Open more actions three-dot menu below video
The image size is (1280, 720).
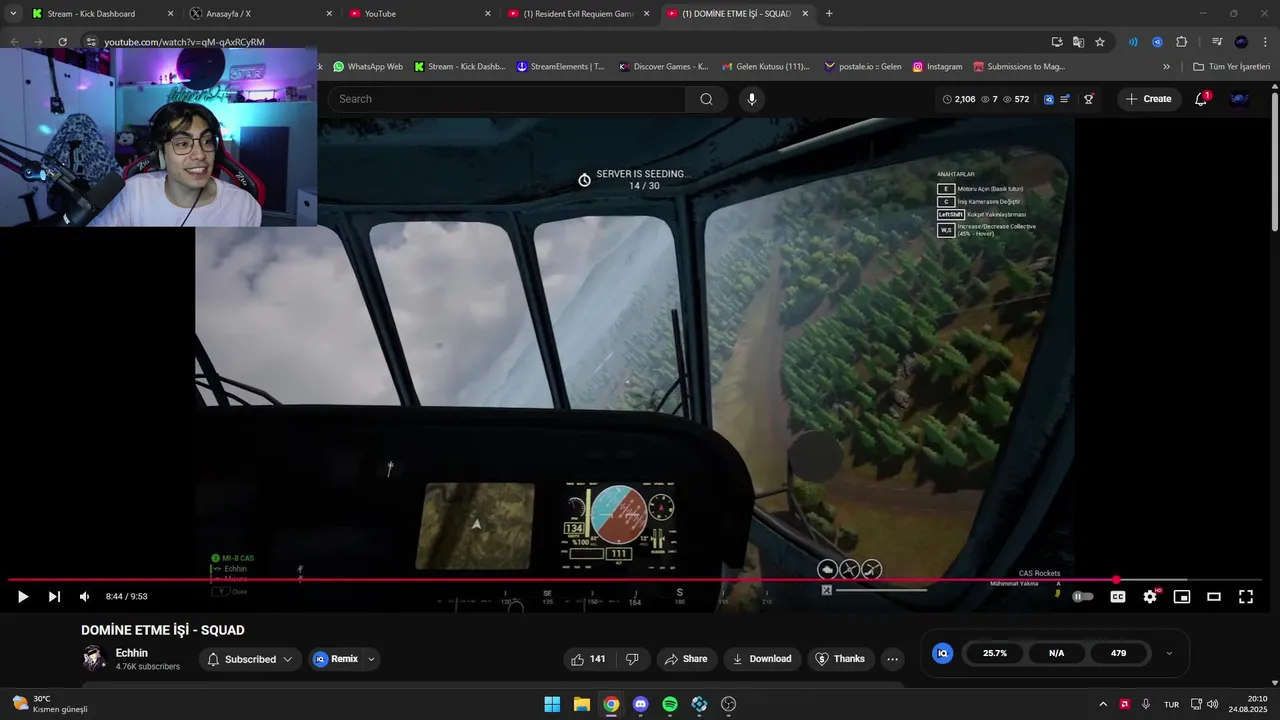point(893,659)
